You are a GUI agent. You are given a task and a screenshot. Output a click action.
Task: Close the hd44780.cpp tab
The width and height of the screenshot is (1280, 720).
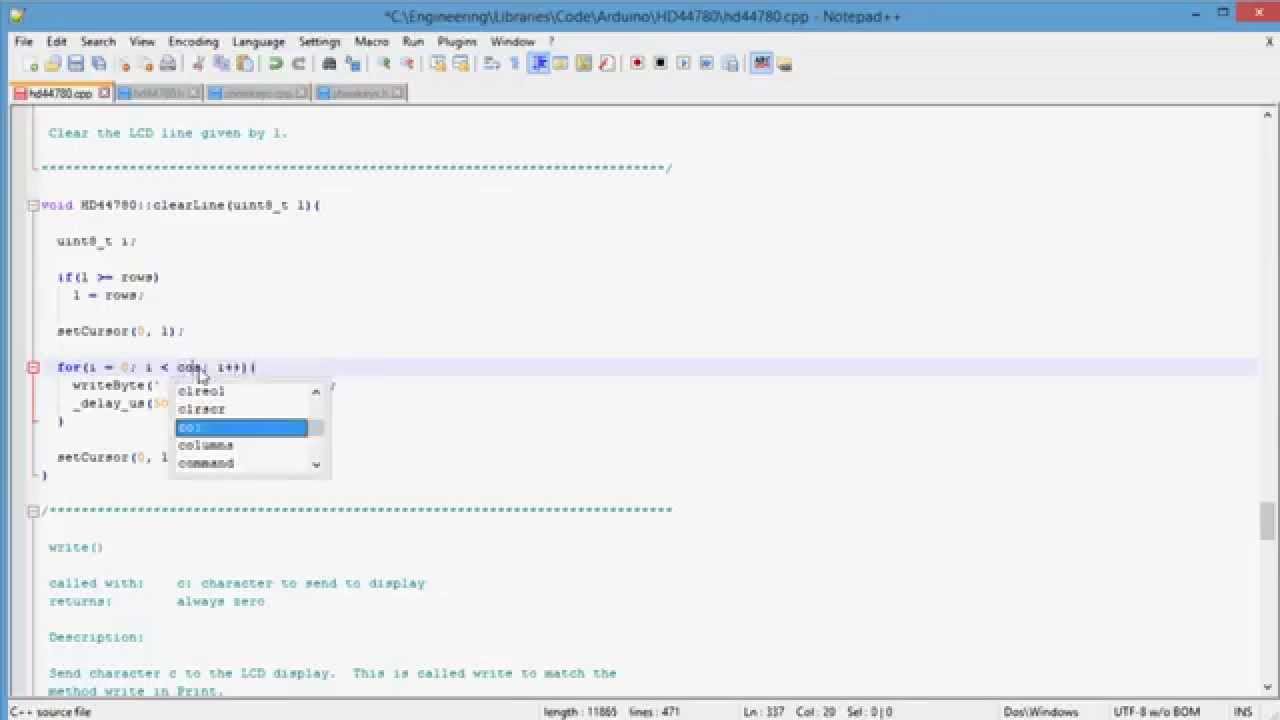click(x=104, y=93)
